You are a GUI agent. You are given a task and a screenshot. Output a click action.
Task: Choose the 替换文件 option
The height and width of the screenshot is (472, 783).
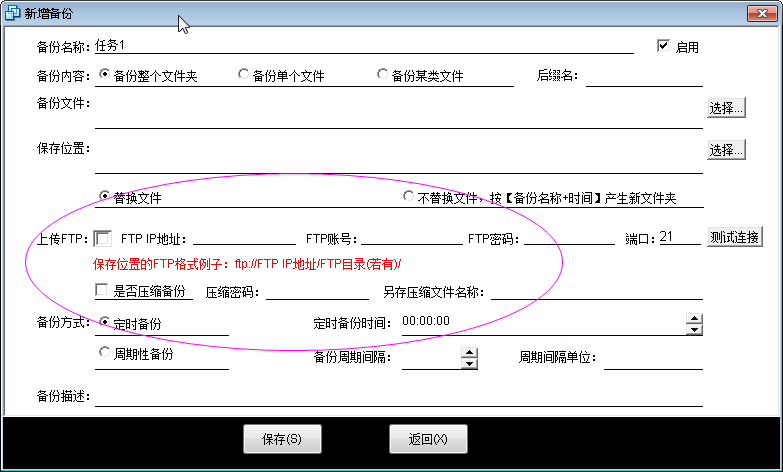pyautogui.click(x=105, y=196)
